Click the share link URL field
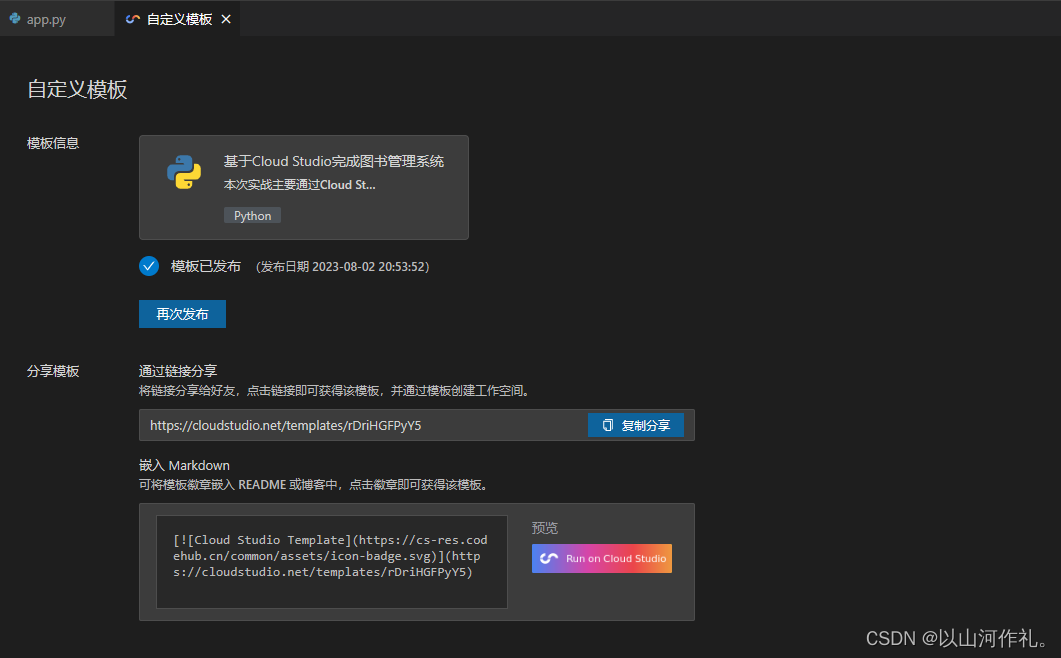This screenshot has width=1061, height=658. pyautogui.click(x=363, y=425)
